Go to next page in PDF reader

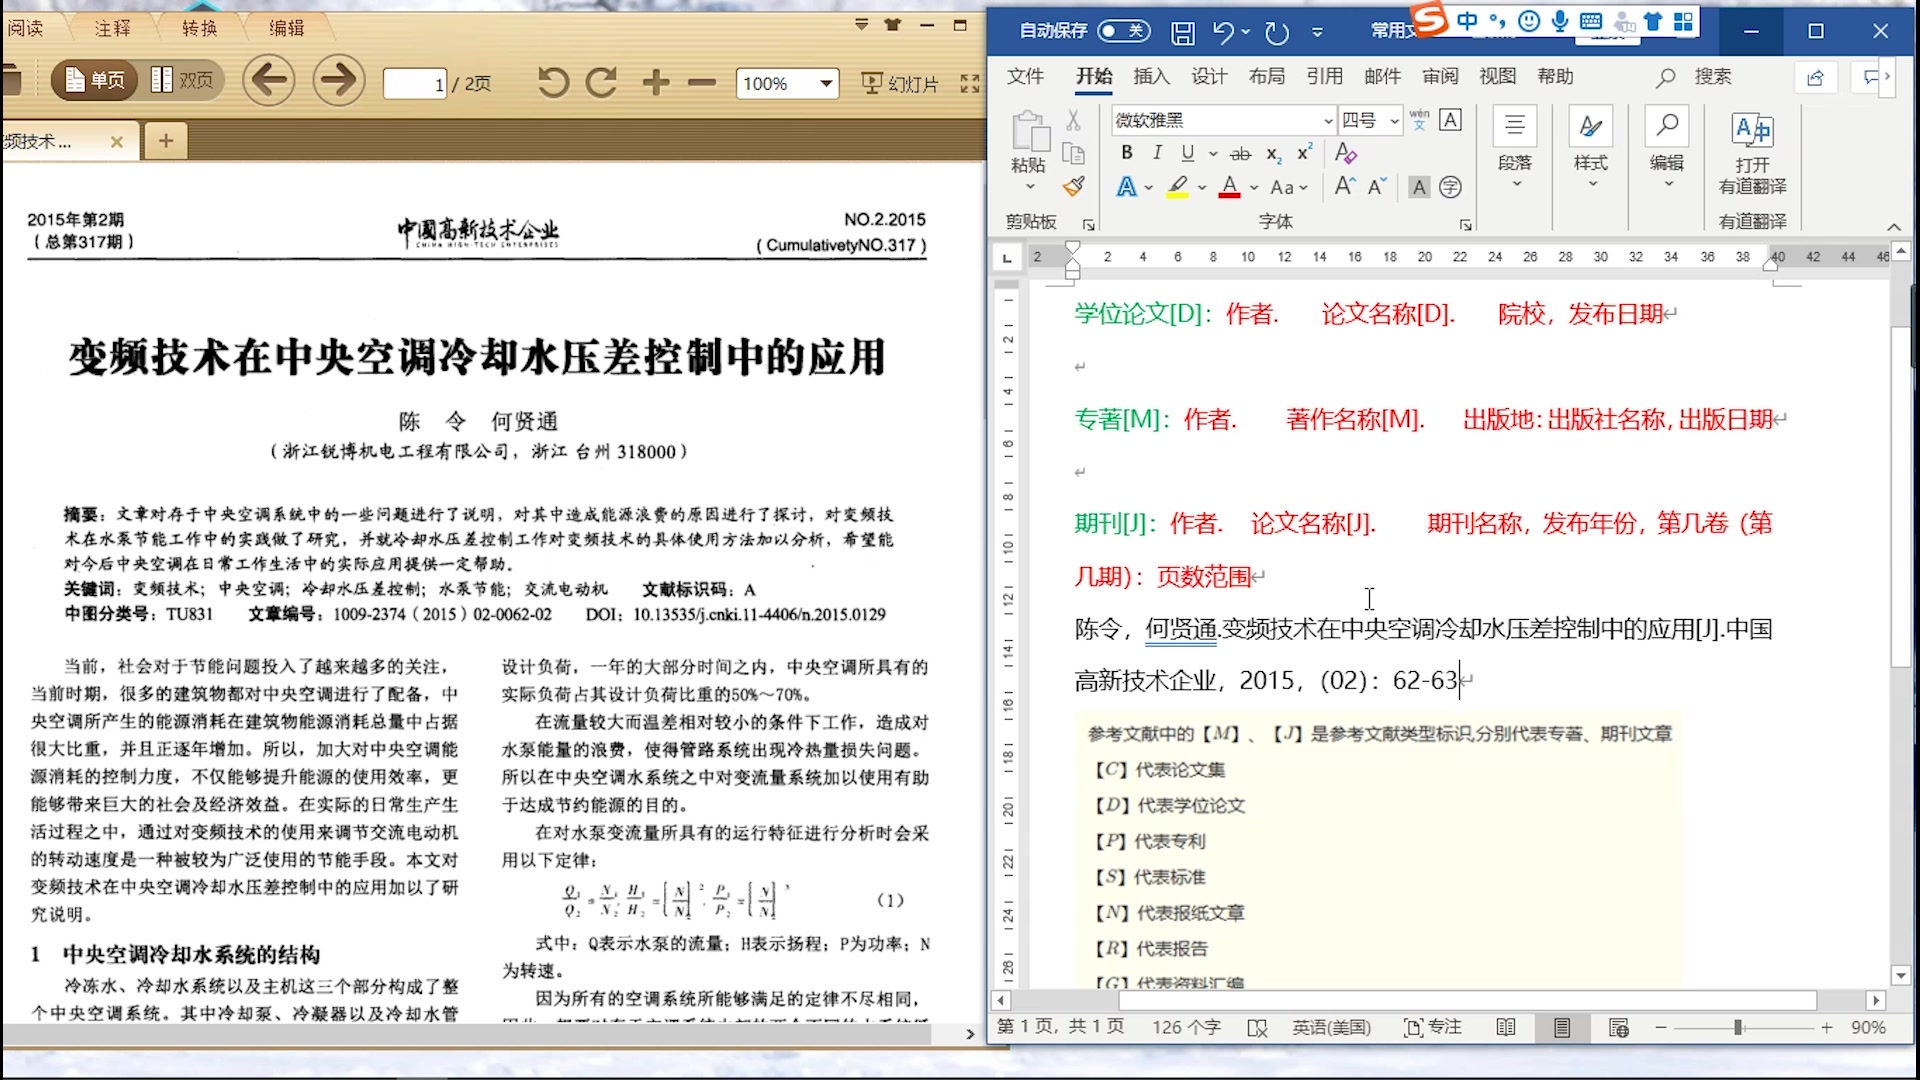click(x=339, y=80)
